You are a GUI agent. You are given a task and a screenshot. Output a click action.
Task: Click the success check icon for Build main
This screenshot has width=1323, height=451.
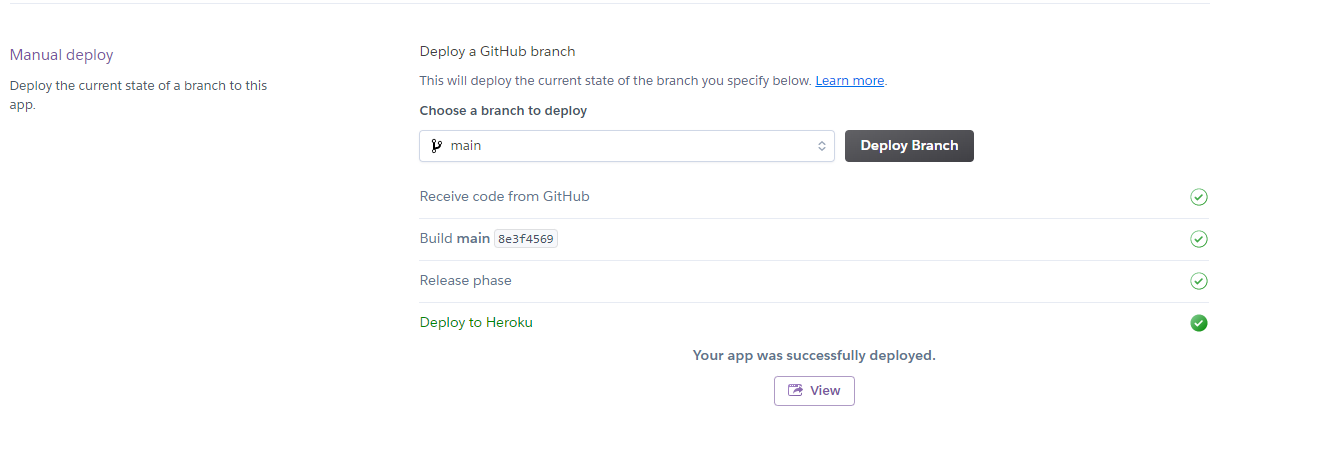[1199, 239]
